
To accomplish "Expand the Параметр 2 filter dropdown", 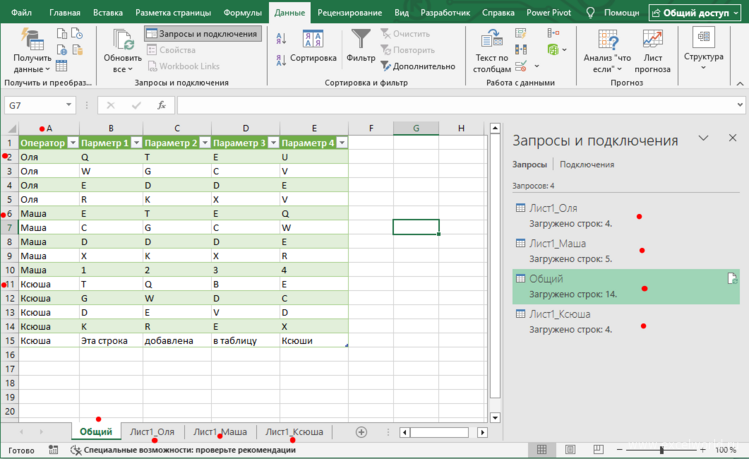I will point(203,143).
